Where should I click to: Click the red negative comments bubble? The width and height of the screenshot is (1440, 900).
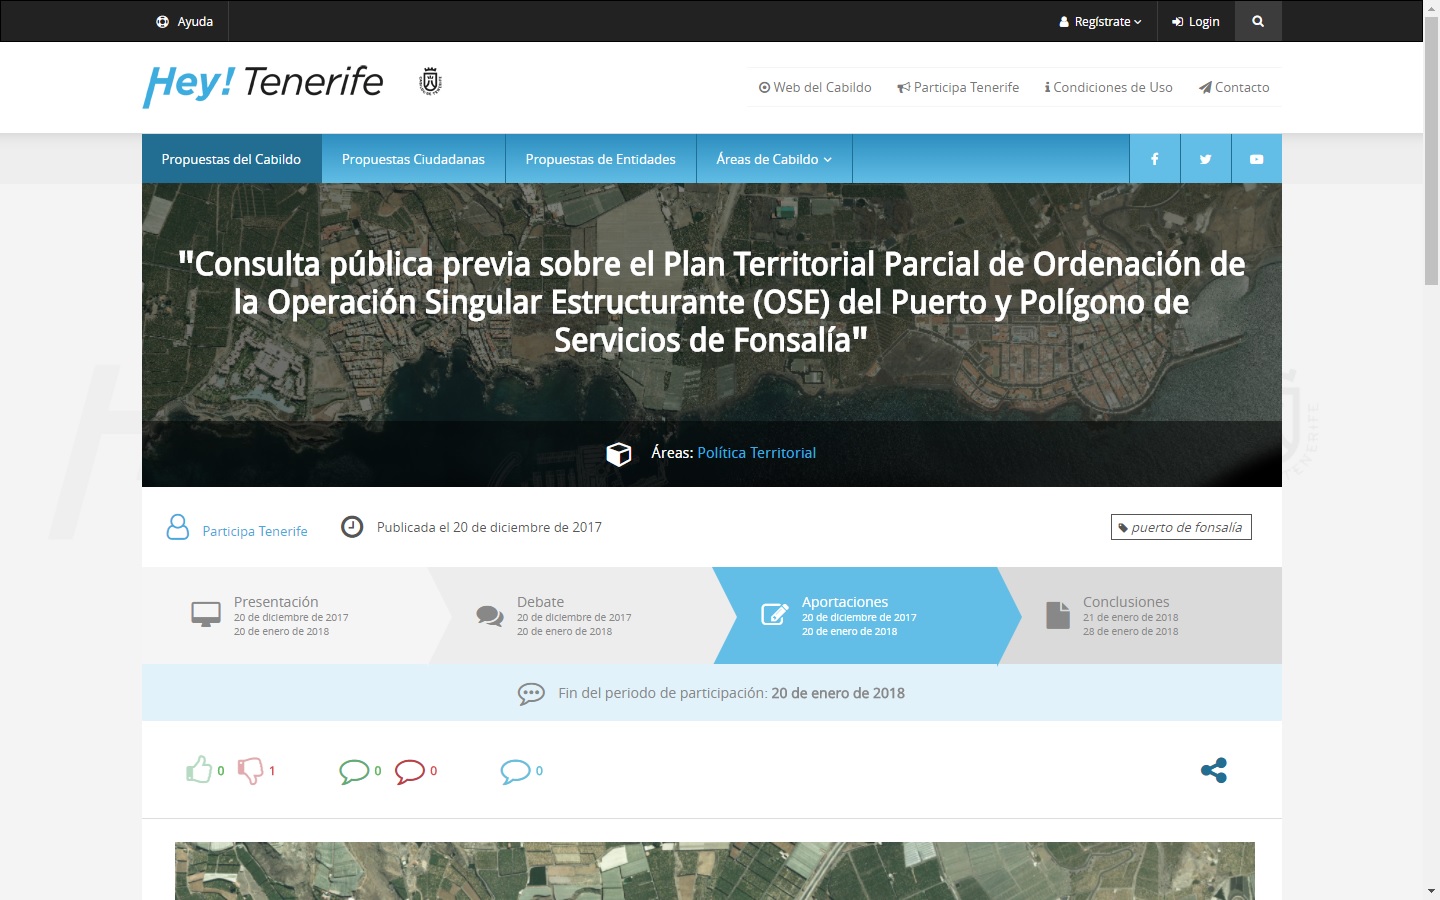(x=410, y=771)
